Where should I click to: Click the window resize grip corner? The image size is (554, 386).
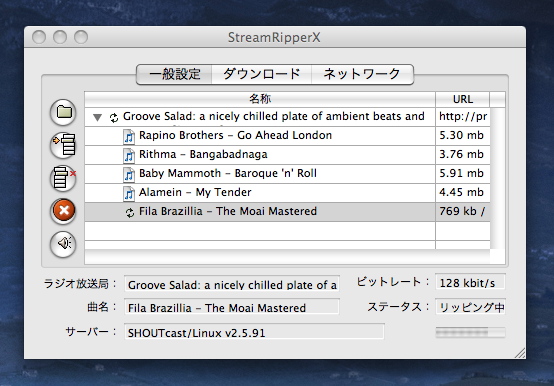pos(520,353)
